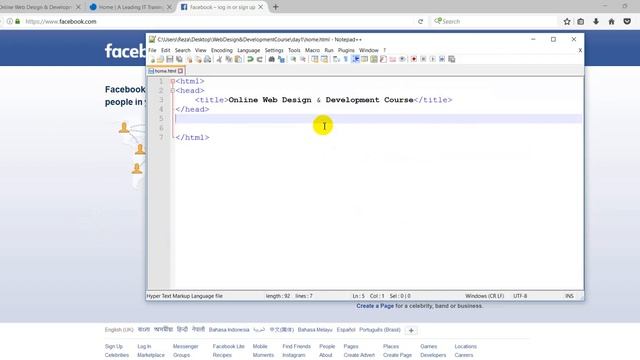Click the closing </html> tag on line 7

(192, 138)
